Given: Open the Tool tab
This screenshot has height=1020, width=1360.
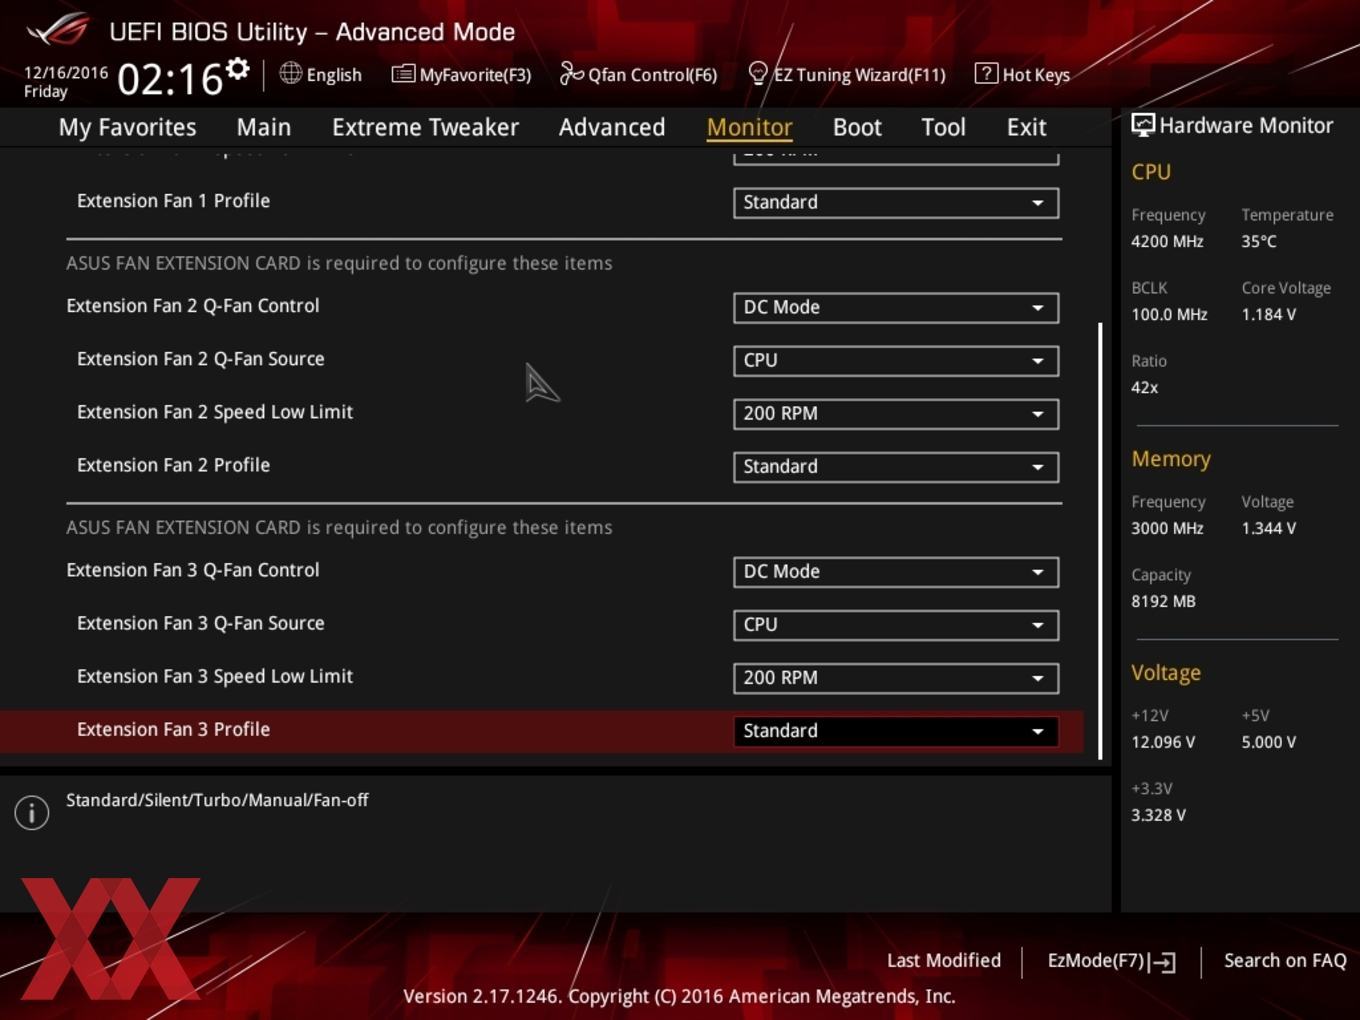Looking at the screenshot, I should [943, 127].
